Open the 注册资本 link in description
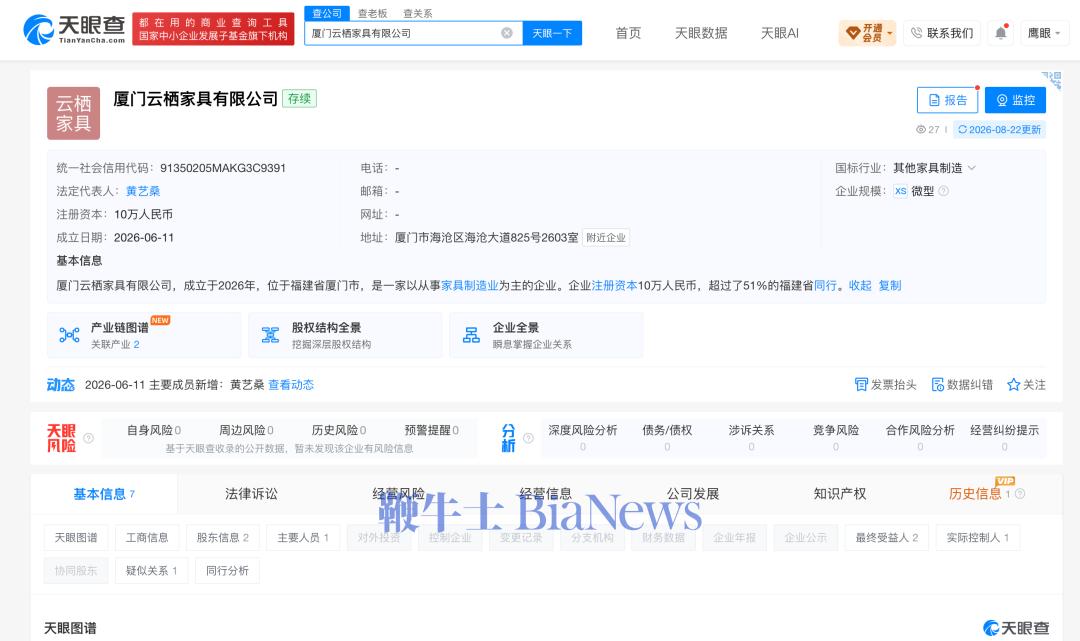The image size is (1080, 641). (x=614, y=286)
